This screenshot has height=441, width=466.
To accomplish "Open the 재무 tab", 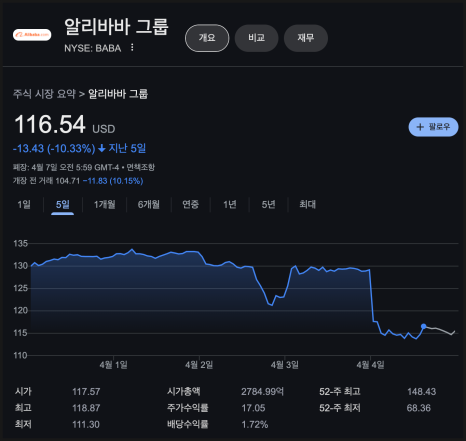I will pyautogui.click(x=306, y=38).
